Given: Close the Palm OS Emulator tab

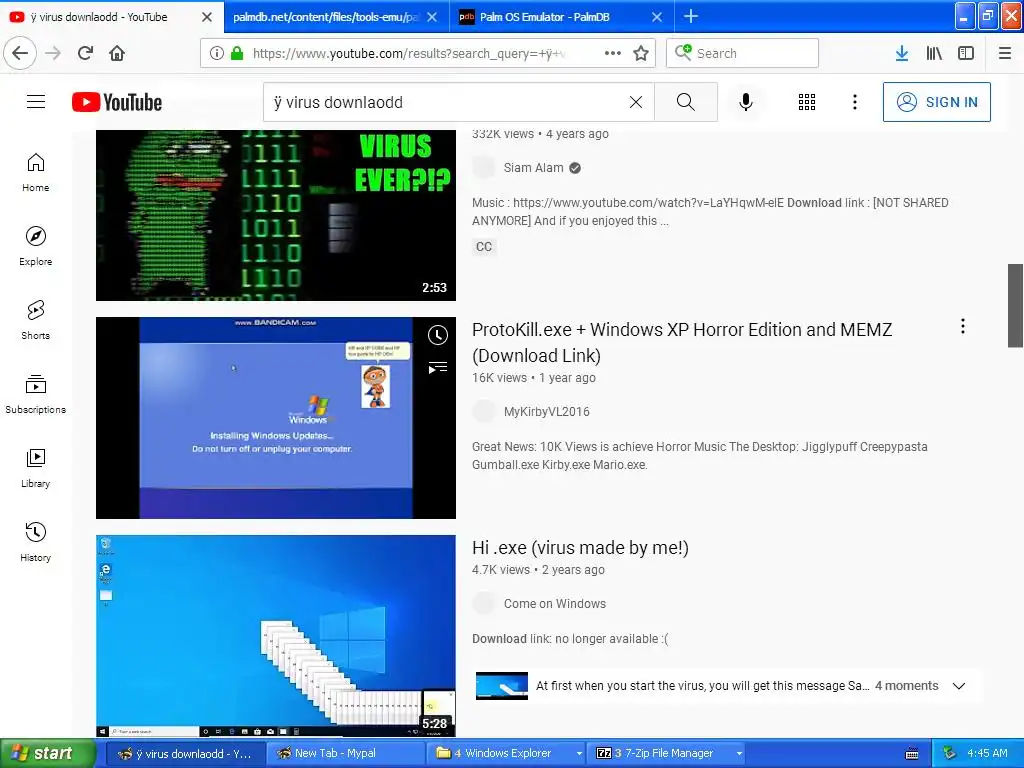Looking at the screenshot, I should point(657,17).
